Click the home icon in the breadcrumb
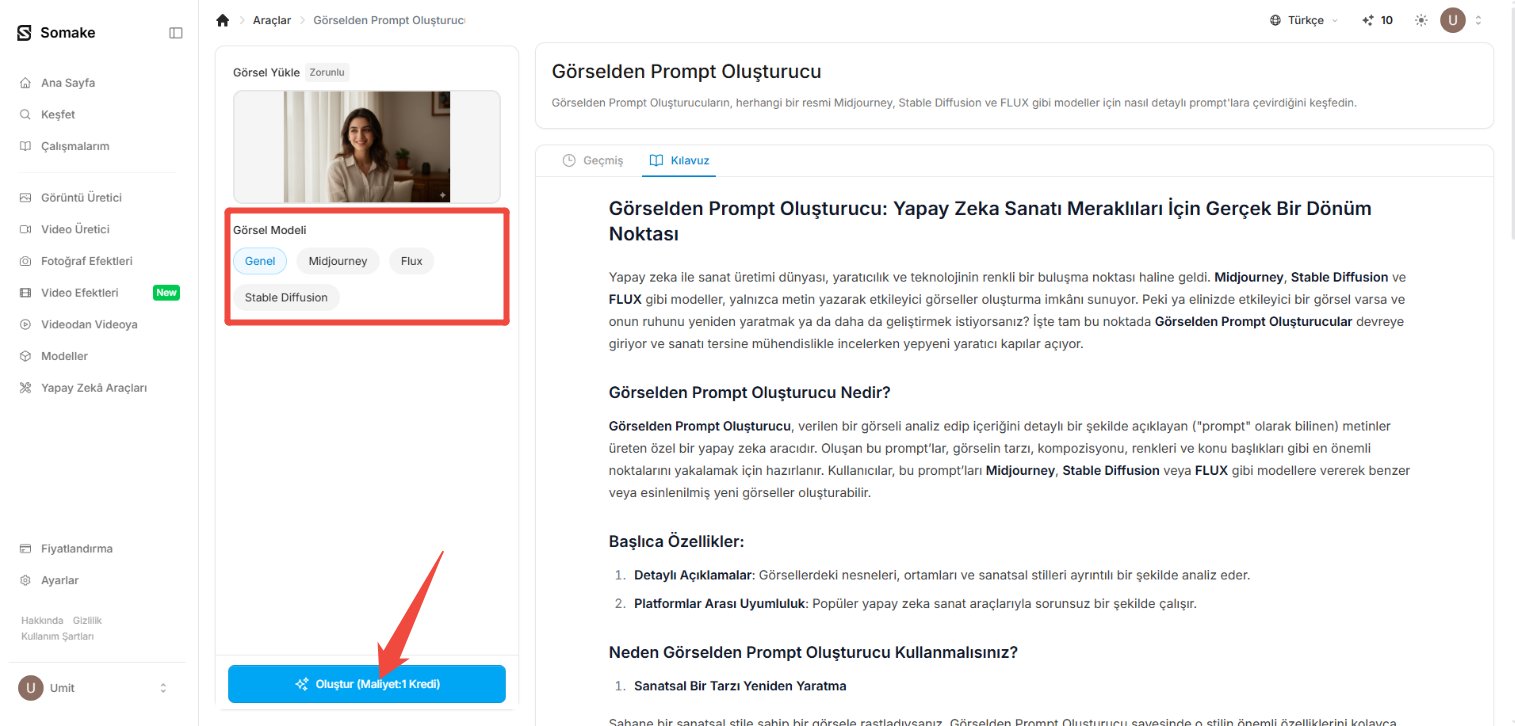Viewport: 1515px width, 726px height. [222, 20]
